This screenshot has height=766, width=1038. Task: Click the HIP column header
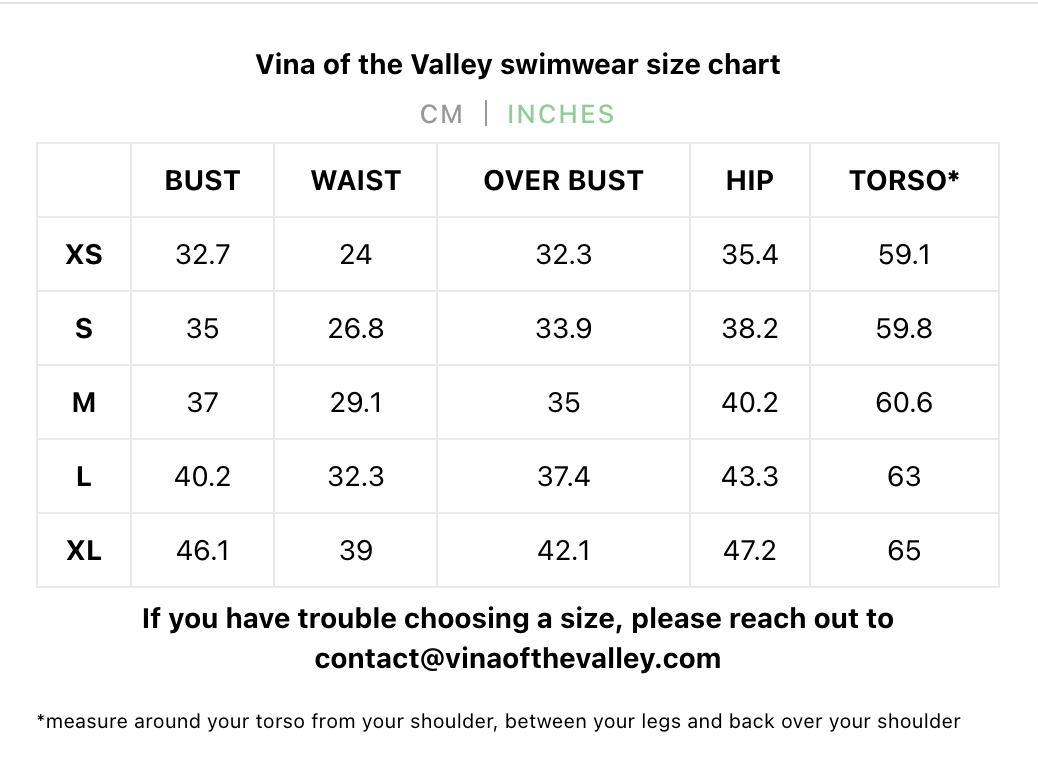(x=749, y=180)
